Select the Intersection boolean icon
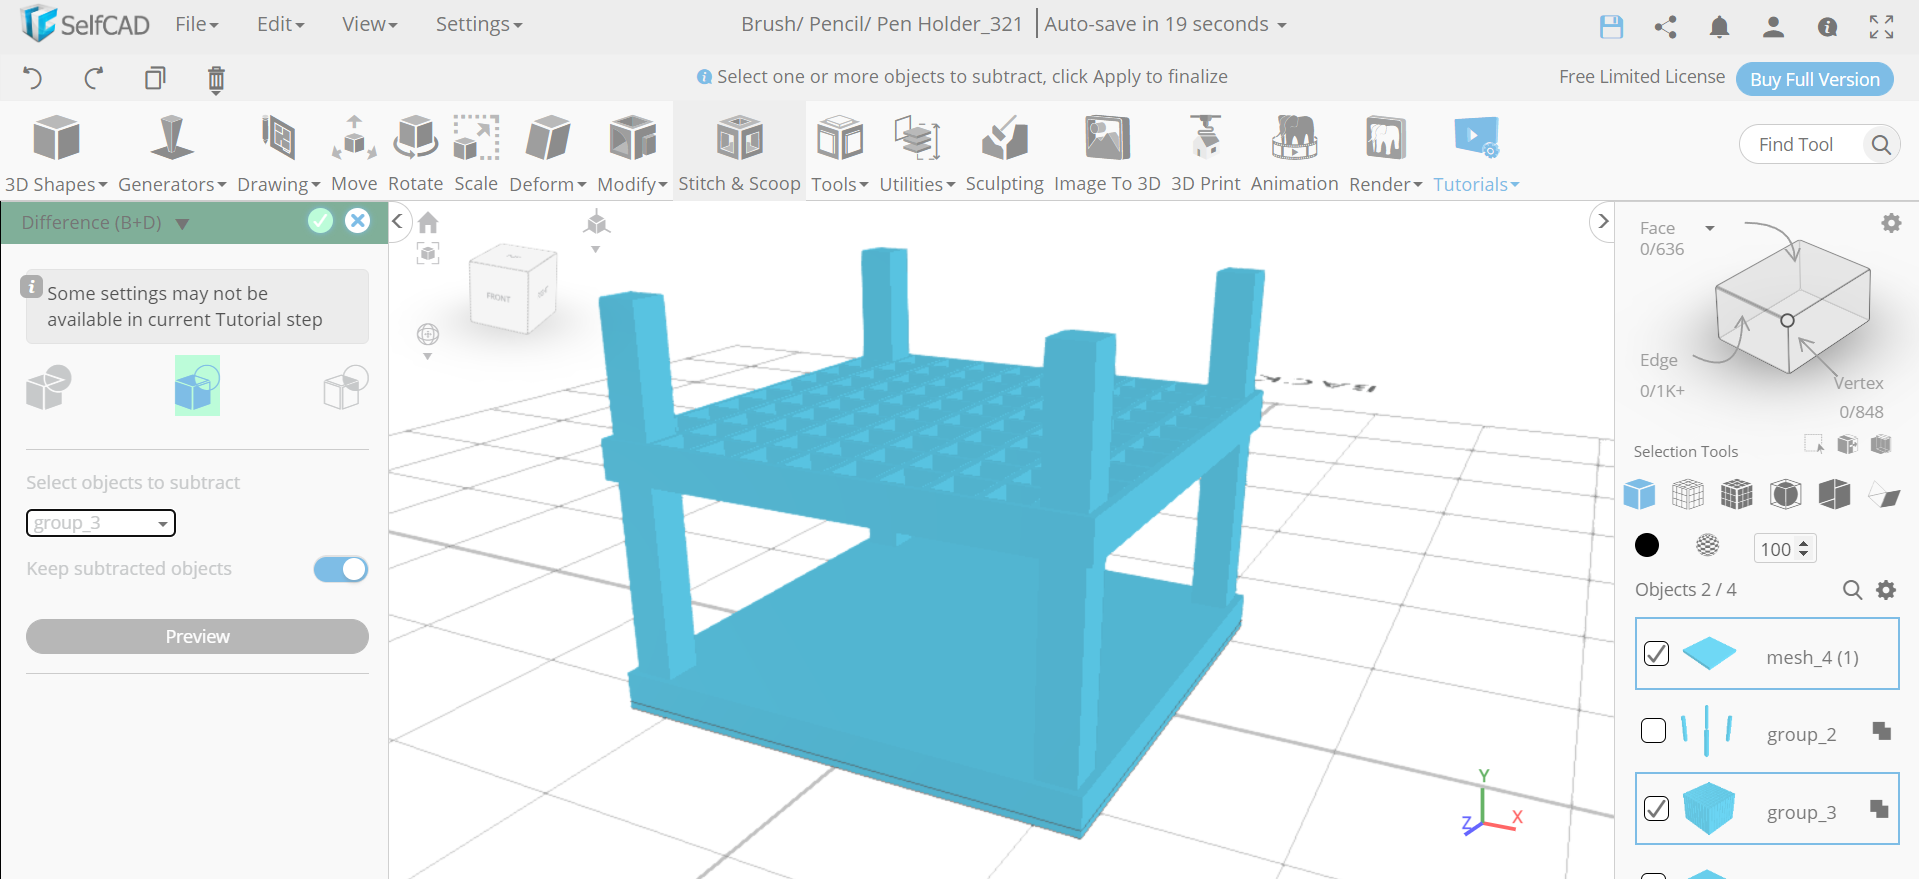Viewport: 1919px width, 879px height. coord(346,387)
